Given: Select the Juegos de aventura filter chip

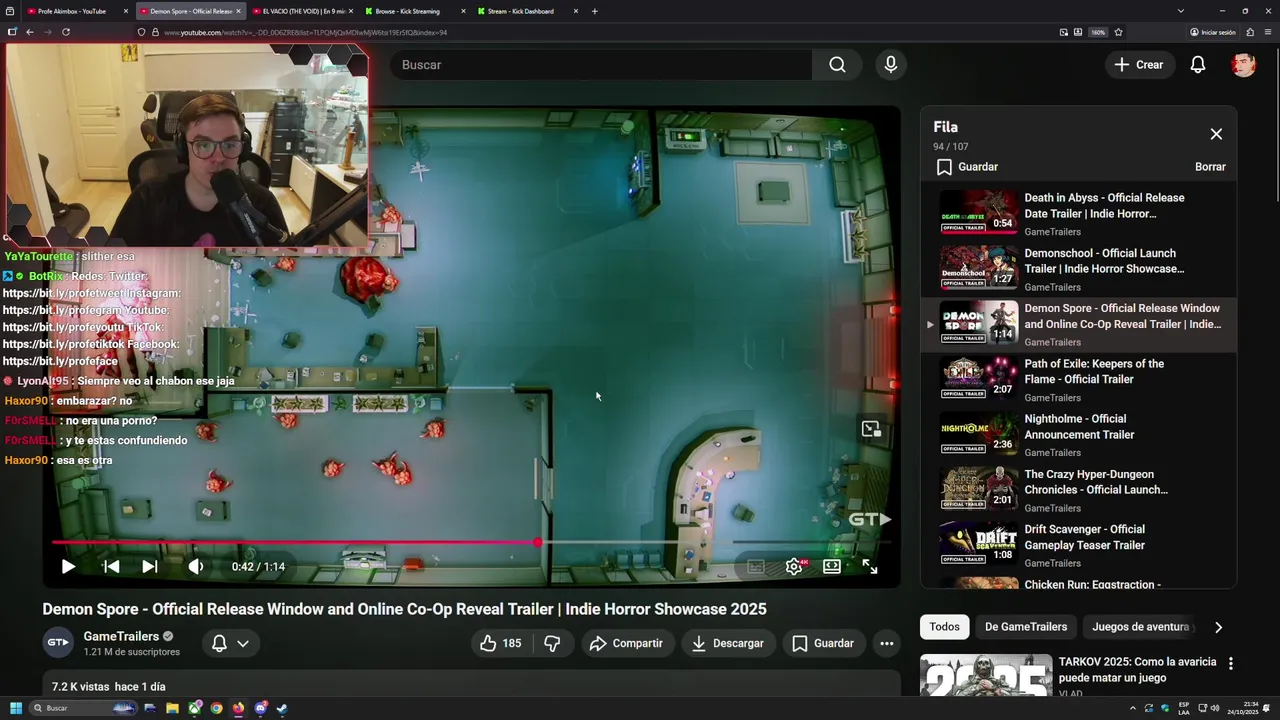Looking at the screenshot, I should [1140, 627].
